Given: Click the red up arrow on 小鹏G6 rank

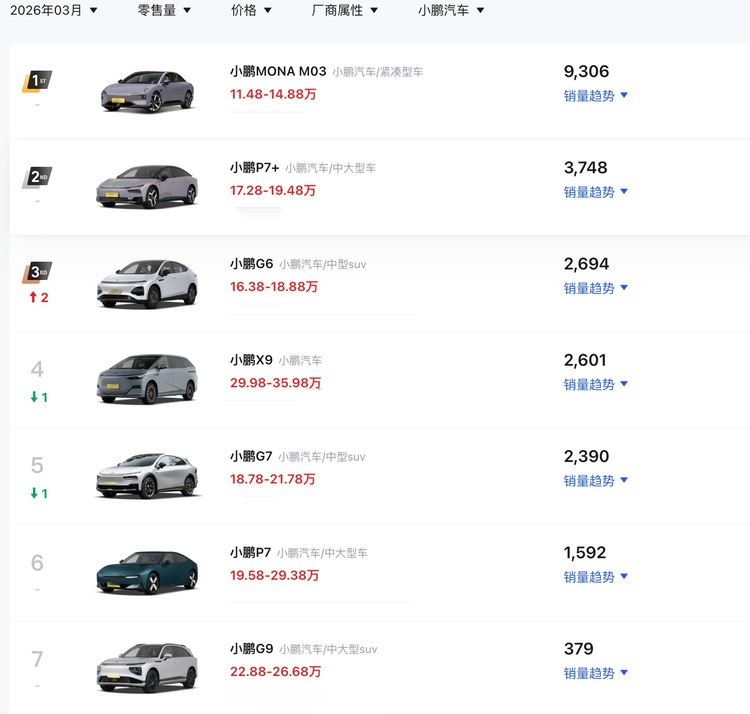Looking at the screenshot, I should point(33,297).
